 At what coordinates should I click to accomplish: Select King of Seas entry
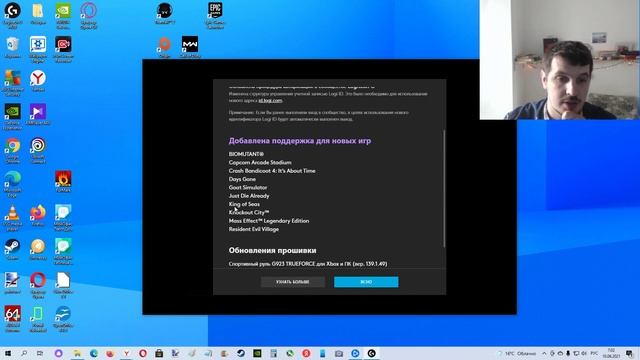[244, 204]
